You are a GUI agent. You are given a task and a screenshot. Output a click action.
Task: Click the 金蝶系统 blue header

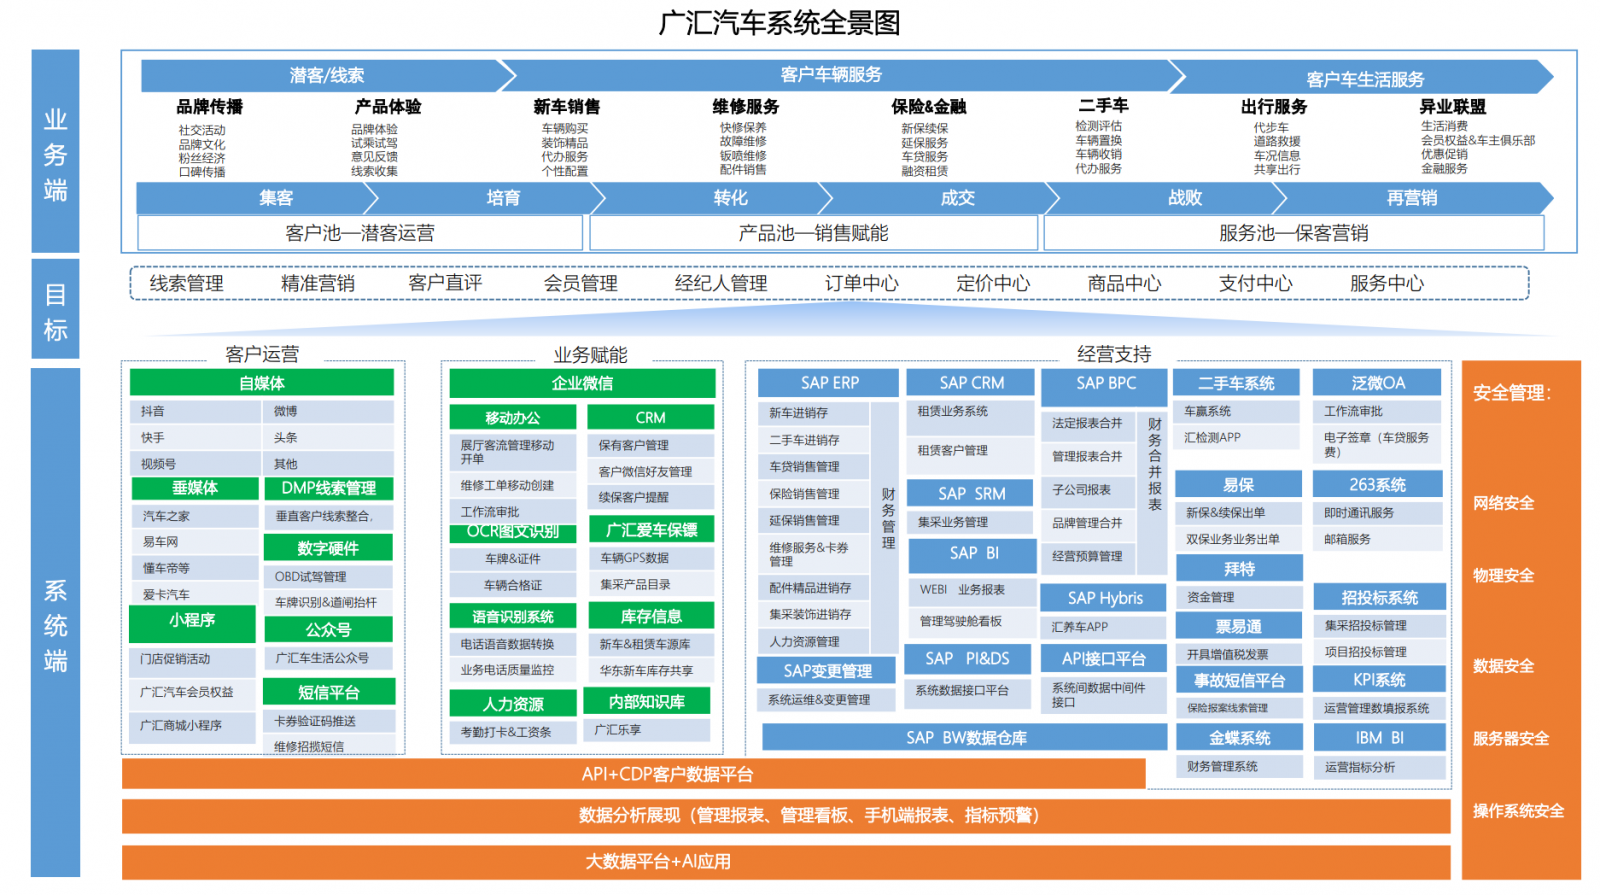pos(1239,738)
